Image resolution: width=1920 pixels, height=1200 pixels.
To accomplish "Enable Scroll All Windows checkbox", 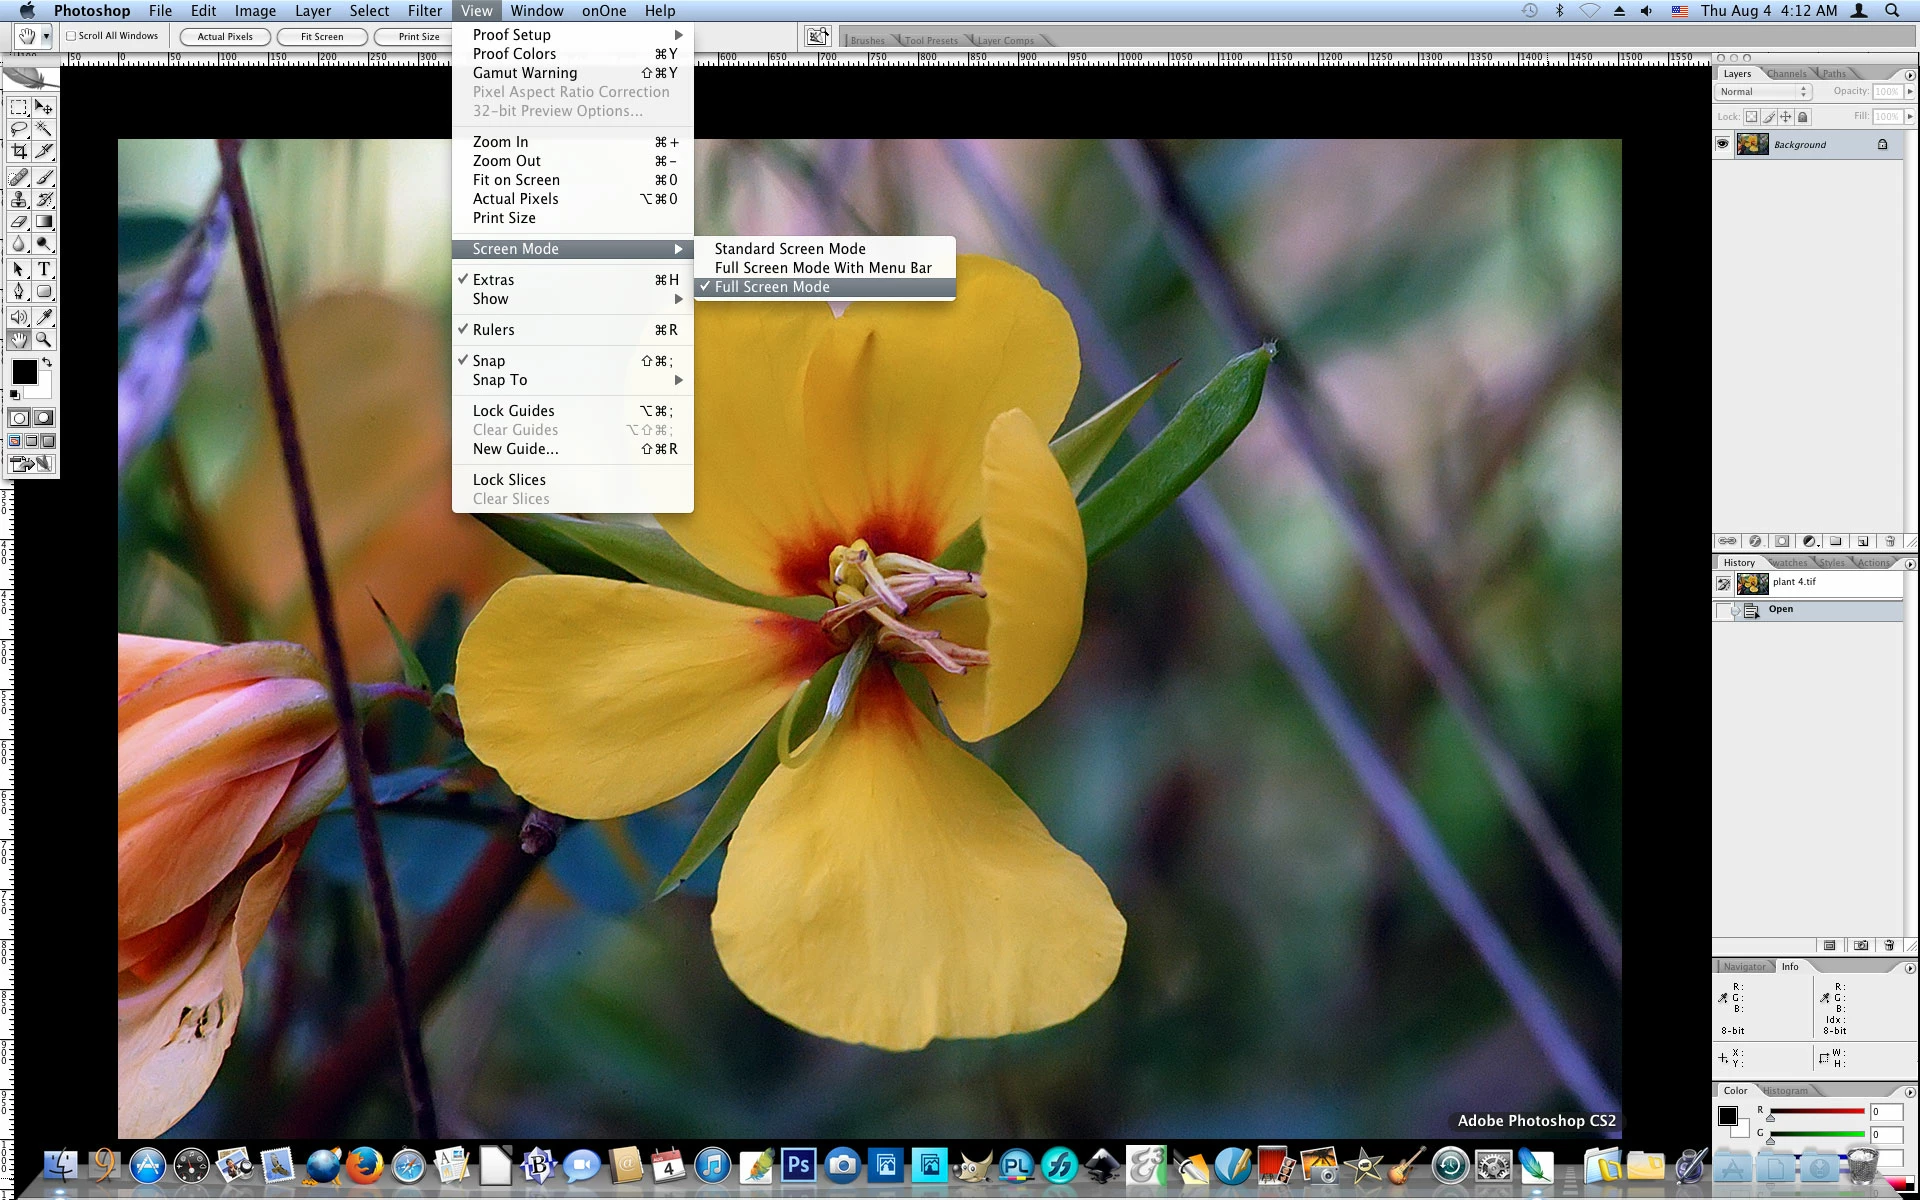I will [x=72, y=36].
